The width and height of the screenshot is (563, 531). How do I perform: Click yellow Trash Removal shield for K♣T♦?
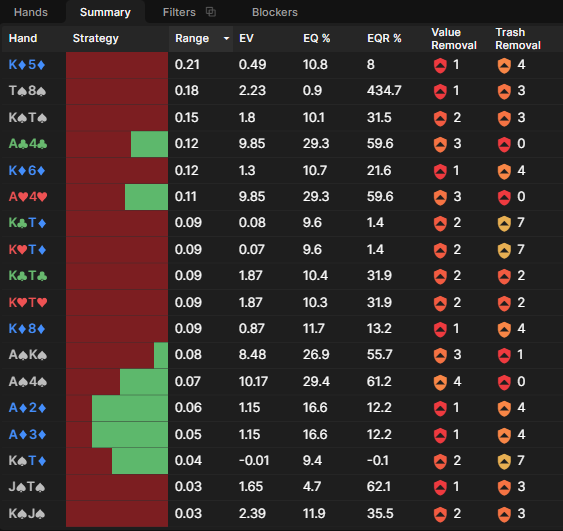(x=504, y=223)
